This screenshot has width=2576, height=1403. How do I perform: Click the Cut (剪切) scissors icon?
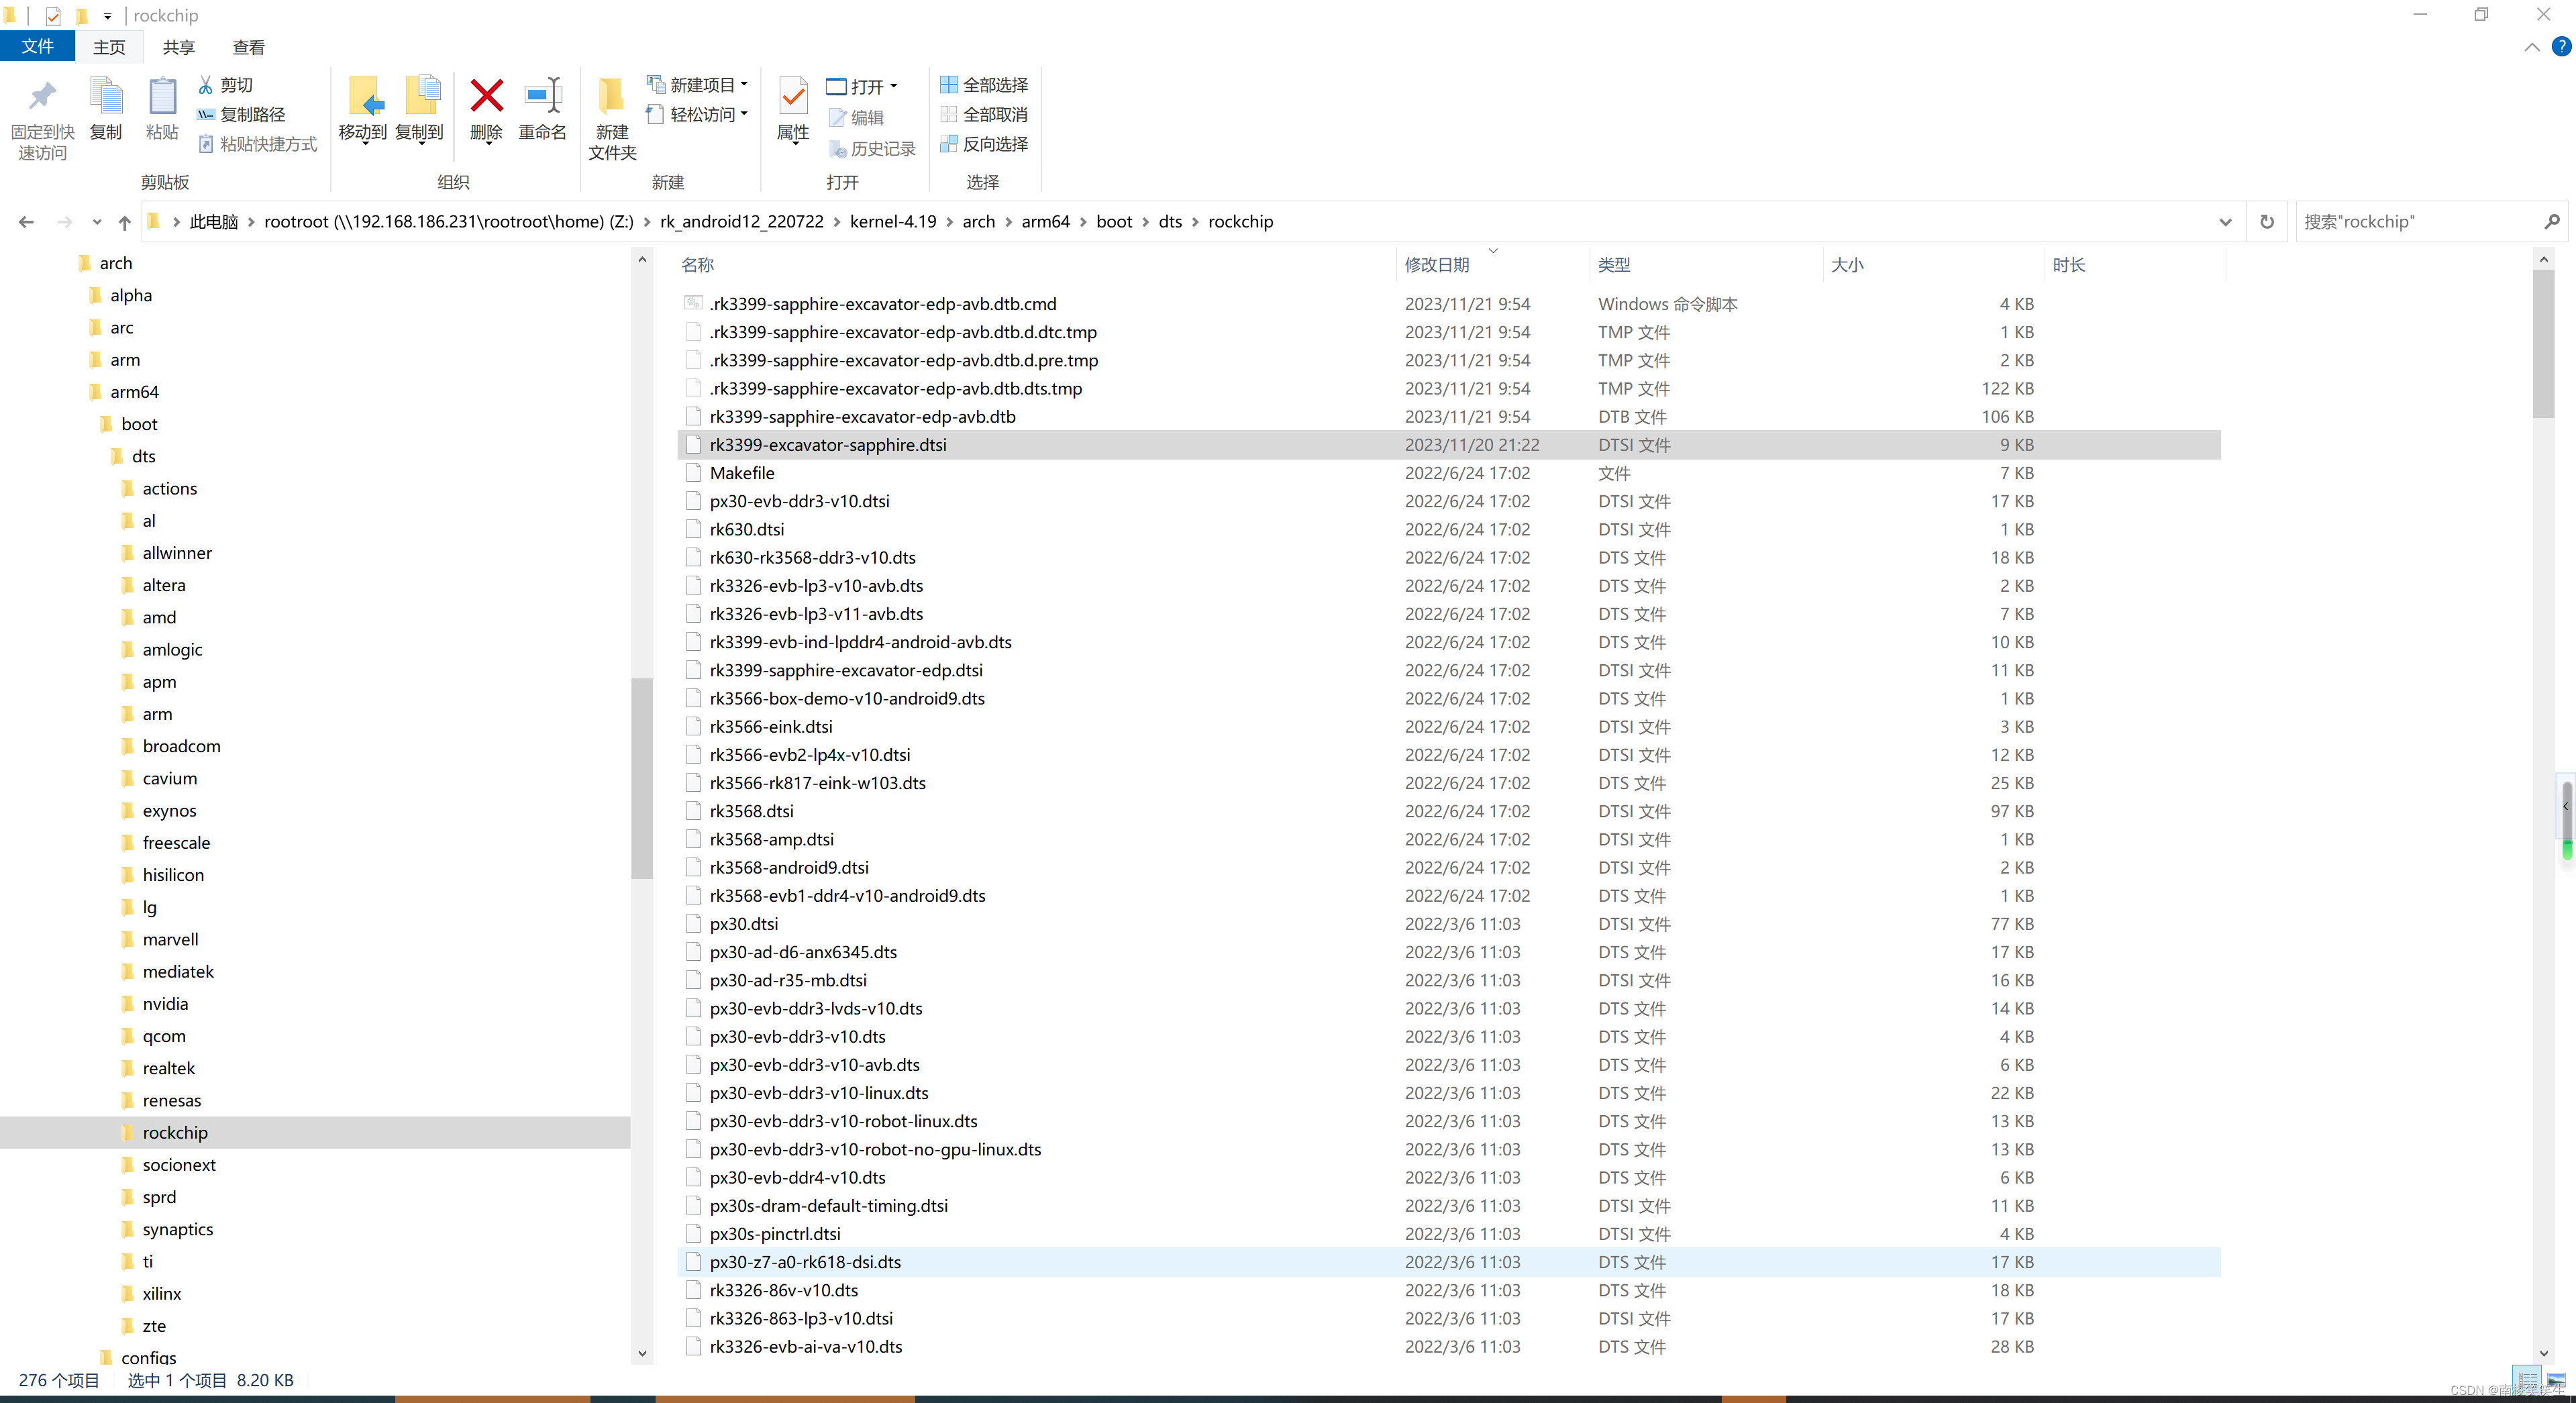(206, 85)
